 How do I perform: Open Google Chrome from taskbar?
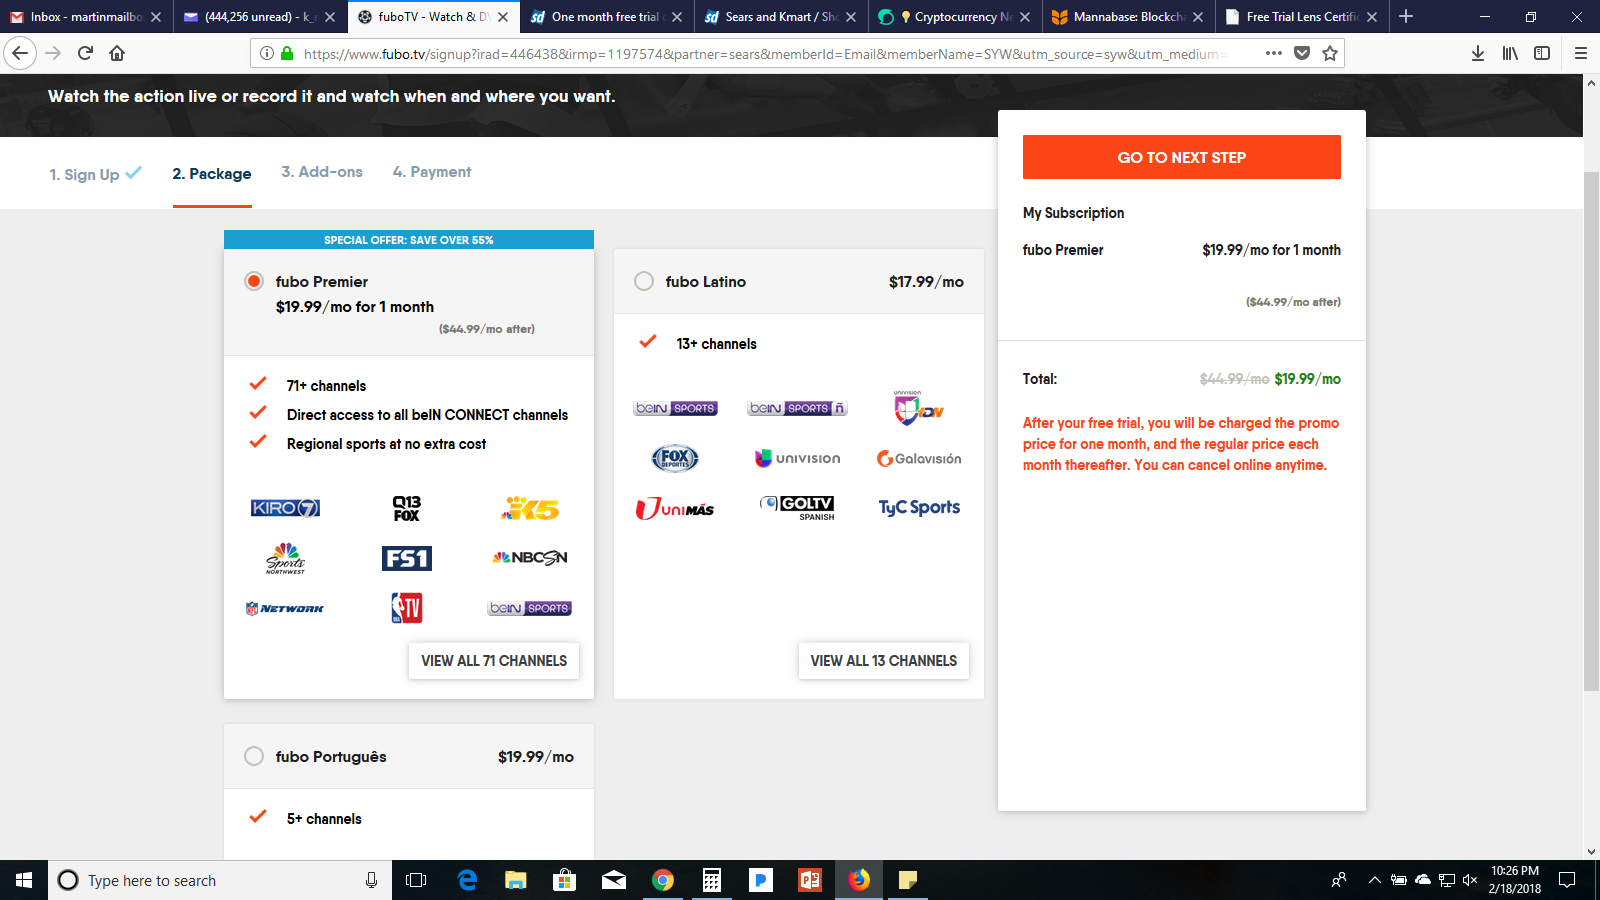click(x=663, y=880)
